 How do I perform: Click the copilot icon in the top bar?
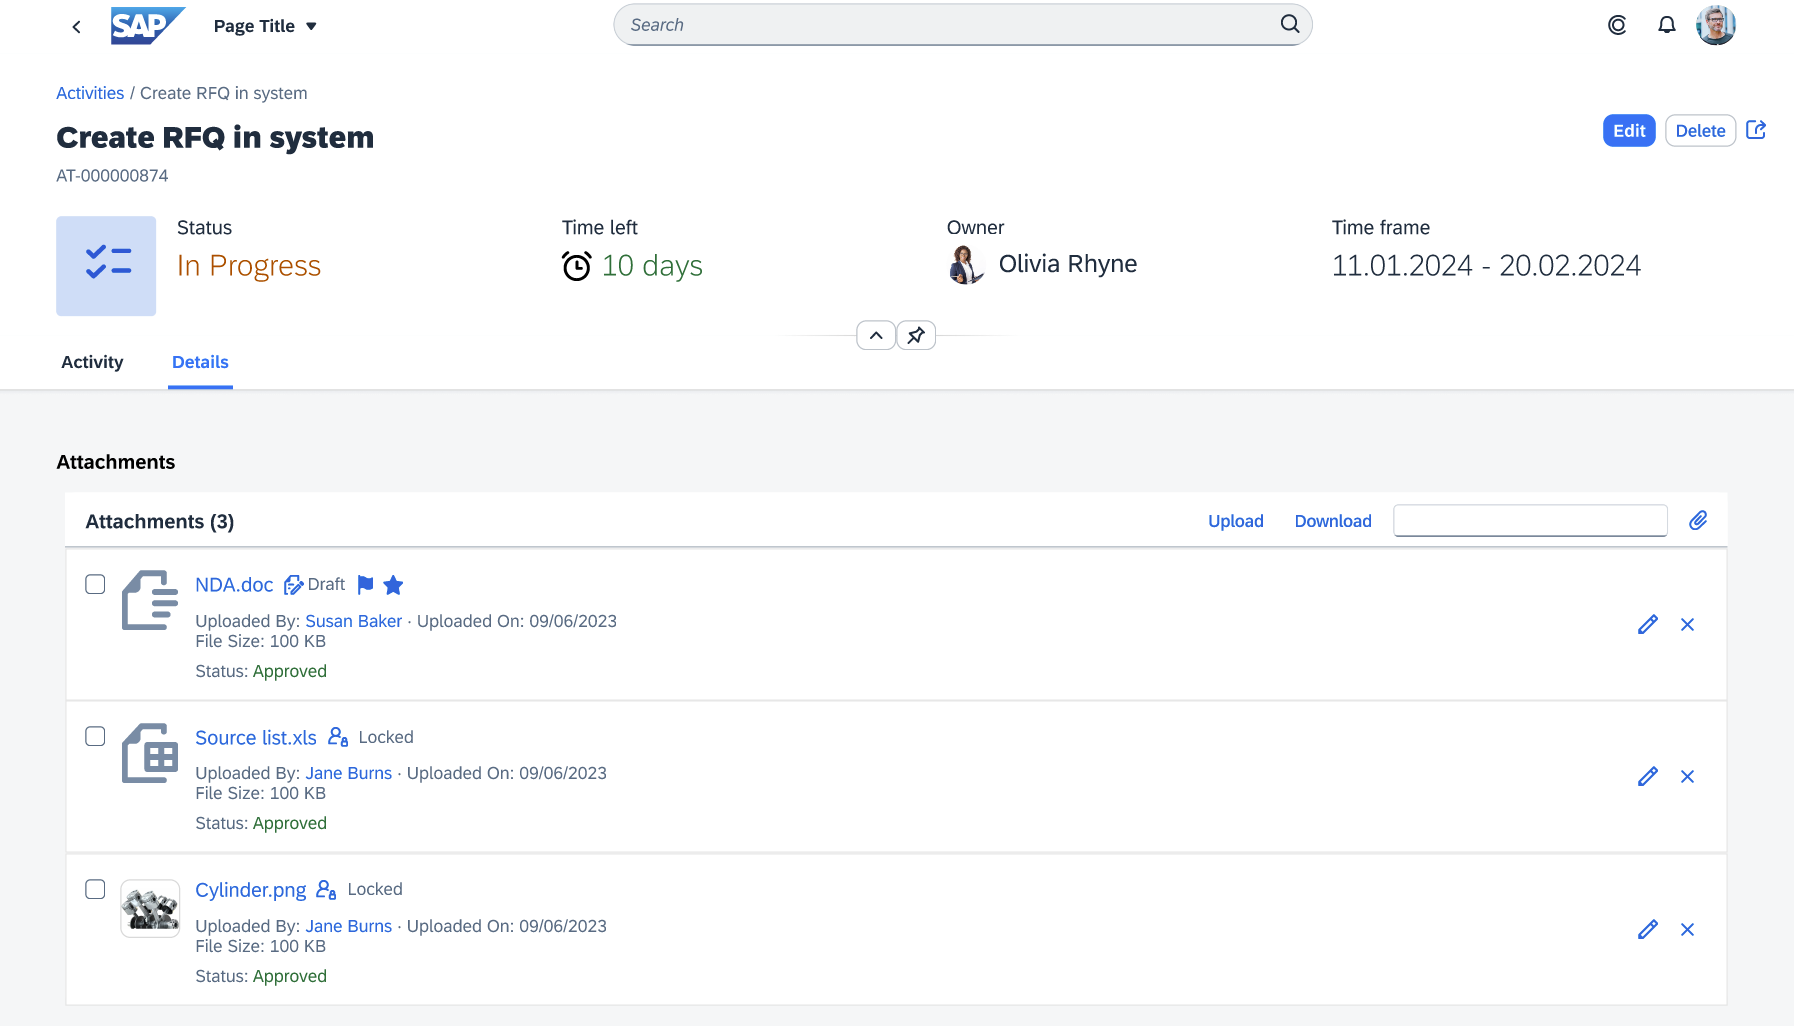pos(1617,25)
